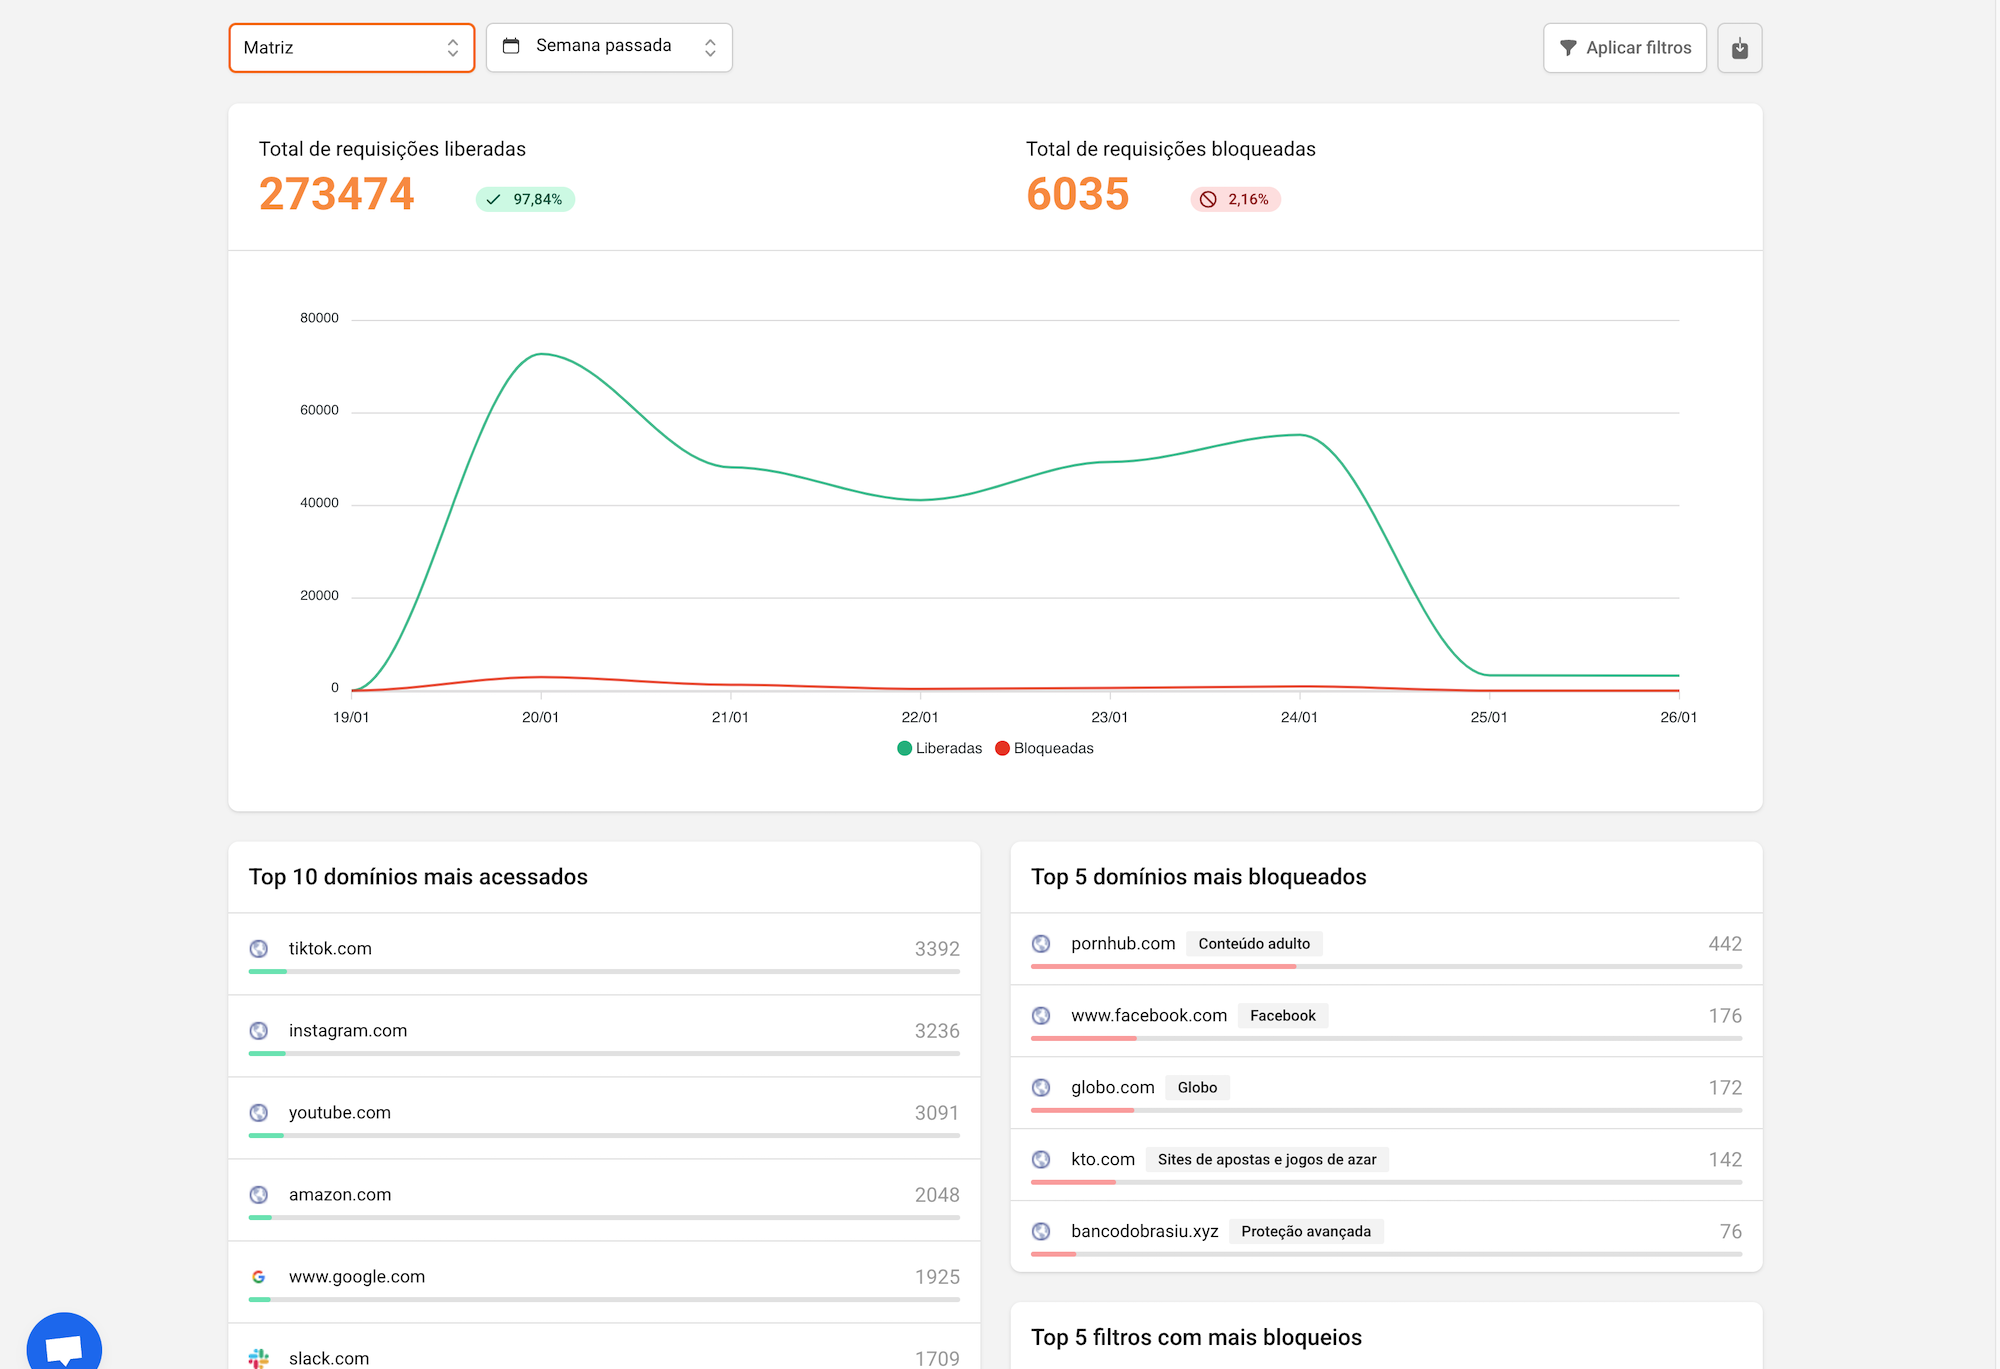Click the 273474 liberadas total value
2000x1369 pixels.
(x=336, y=194)
